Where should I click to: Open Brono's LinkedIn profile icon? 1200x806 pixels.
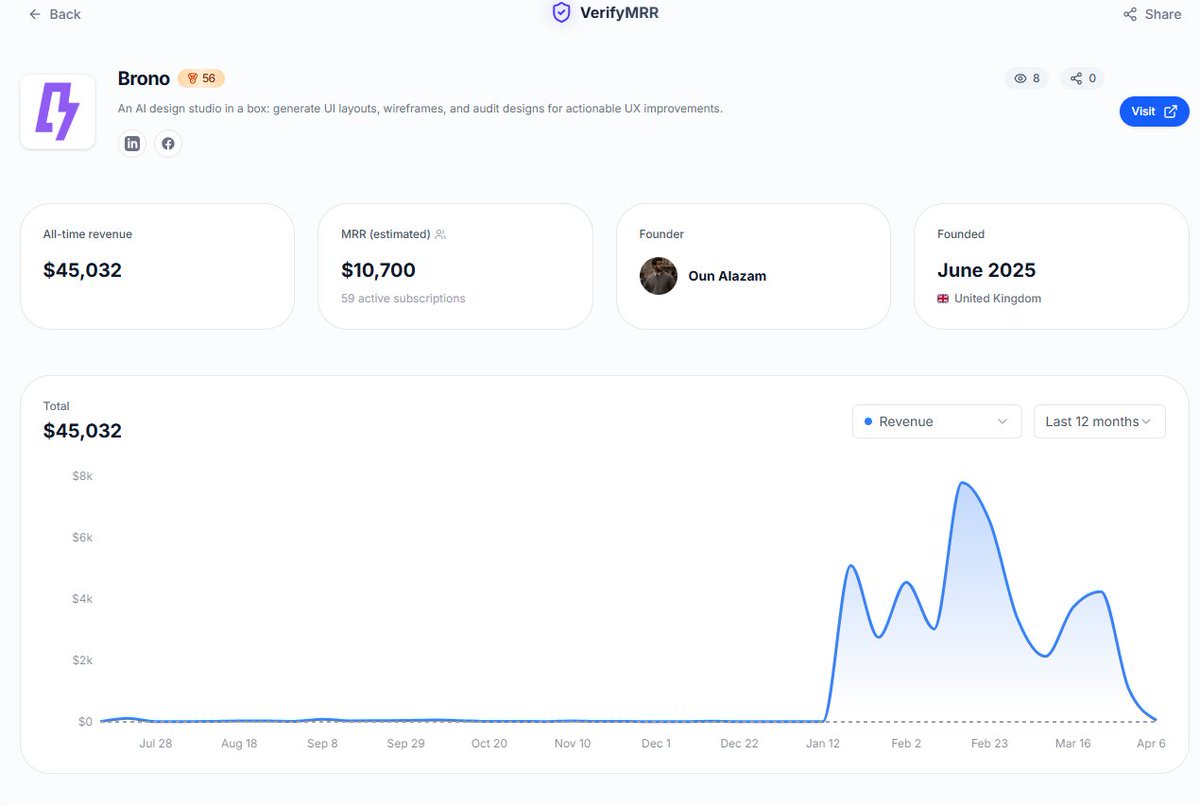pyautogui.click(x=132, y=144)
